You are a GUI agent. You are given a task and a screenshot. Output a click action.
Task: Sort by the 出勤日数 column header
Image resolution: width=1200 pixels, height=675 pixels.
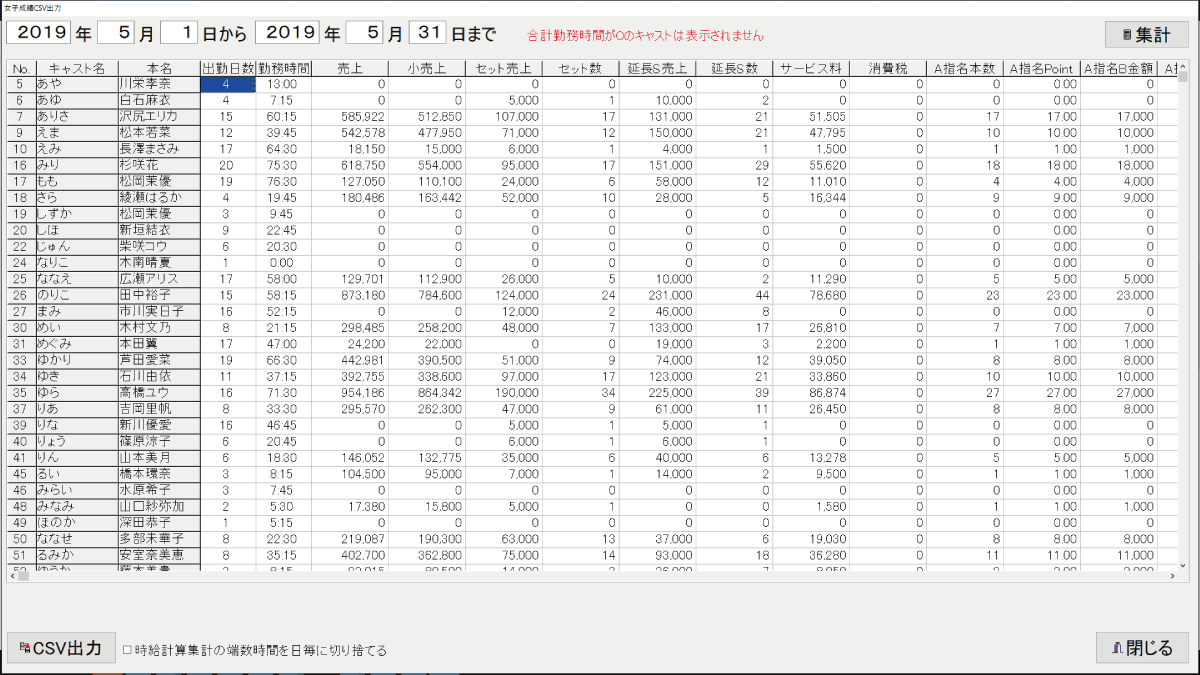[x=228, y=69]
